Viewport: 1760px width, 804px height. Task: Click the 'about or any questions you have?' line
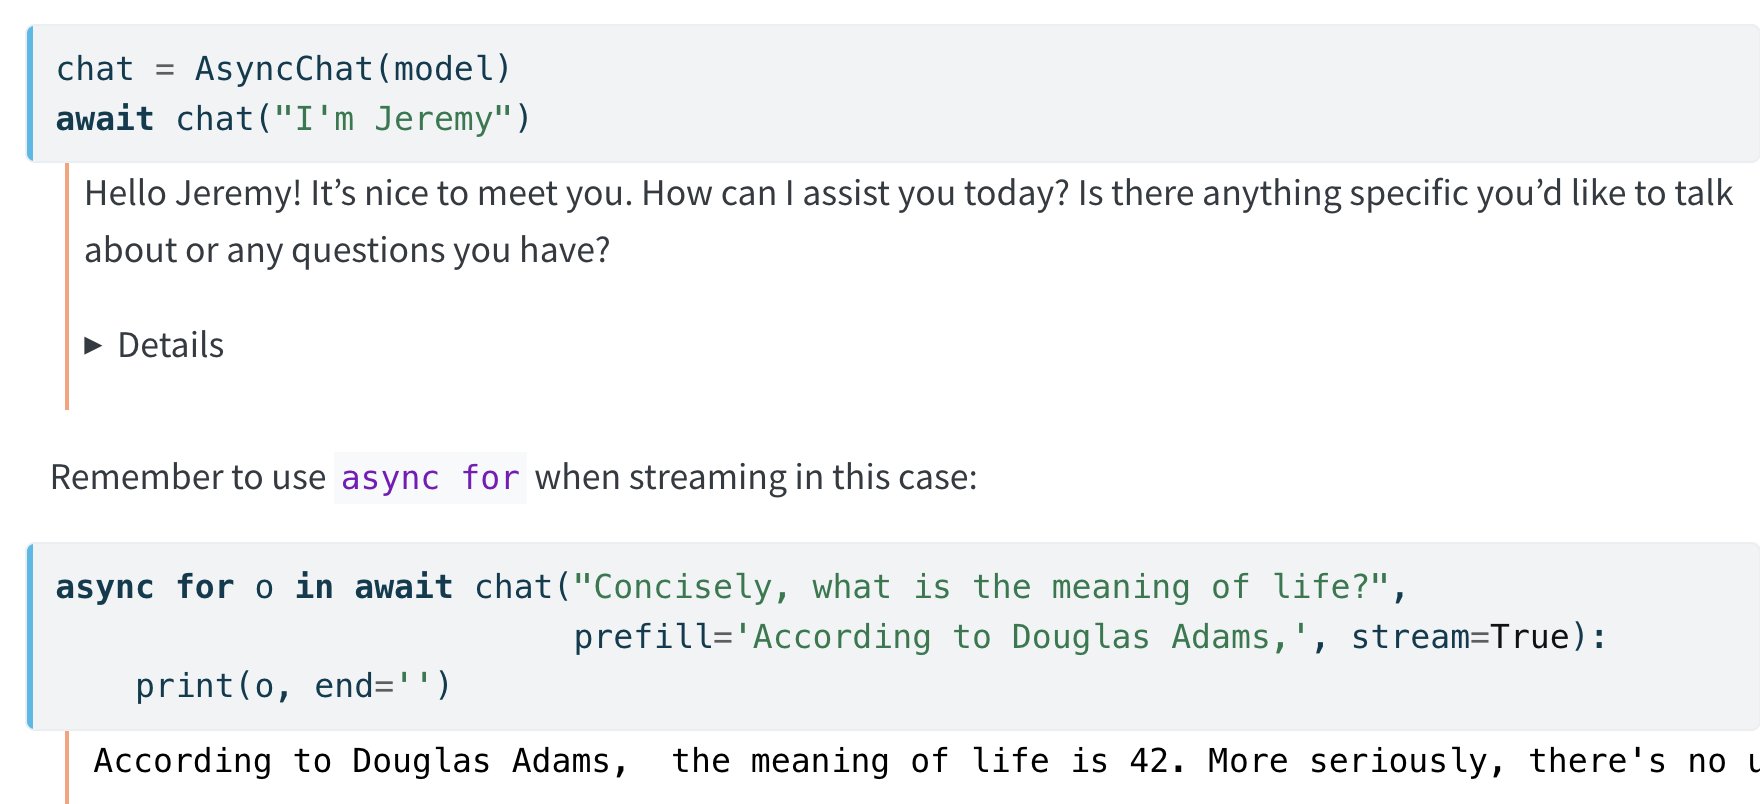(347, 250)
